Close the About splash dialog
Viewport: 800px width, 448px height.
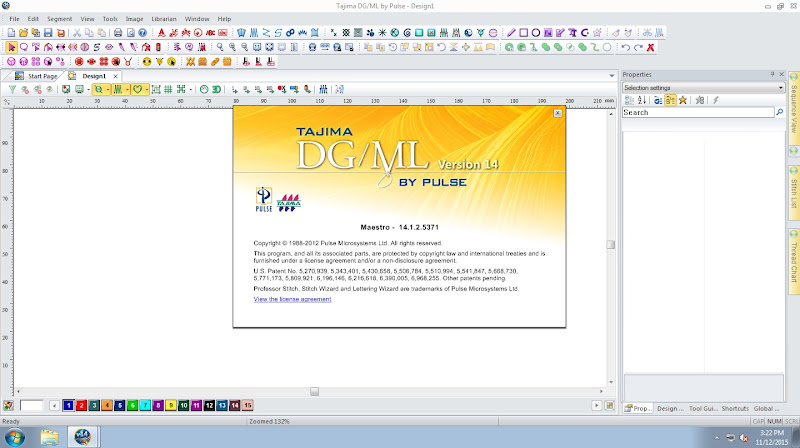click(x=558, y=113)
